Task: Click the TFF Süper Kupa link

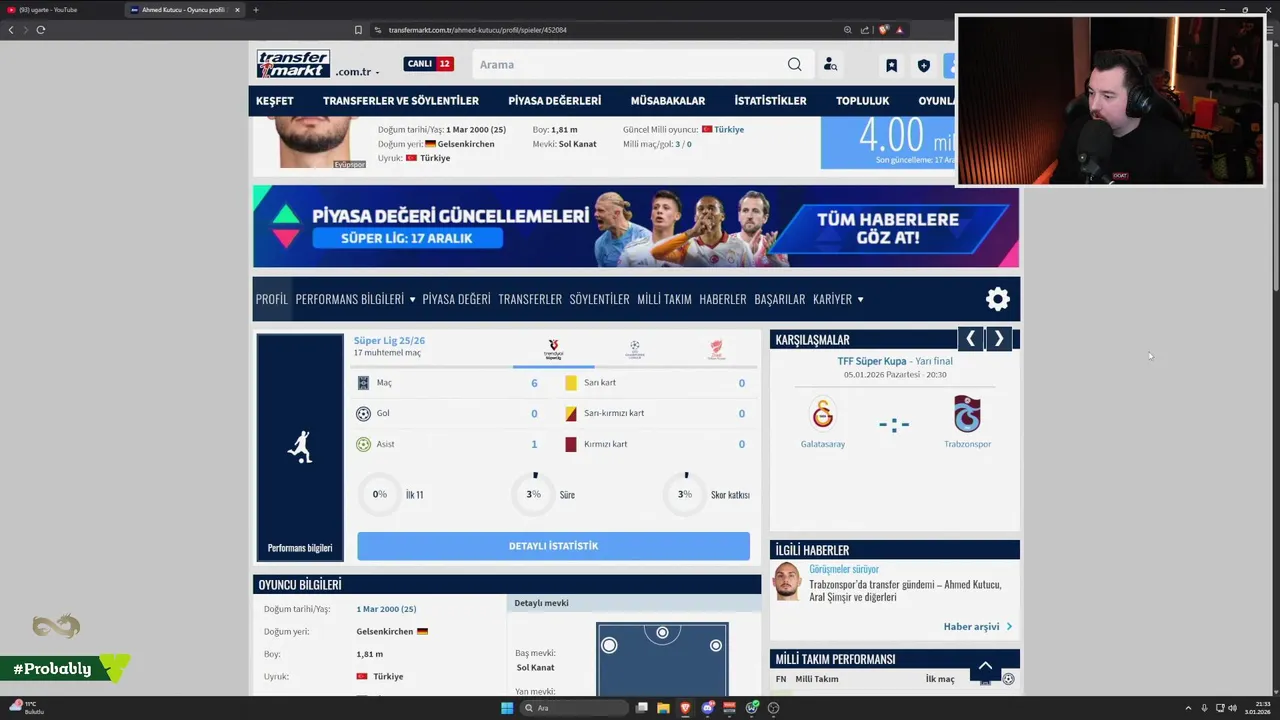Action: pos(872,361)
